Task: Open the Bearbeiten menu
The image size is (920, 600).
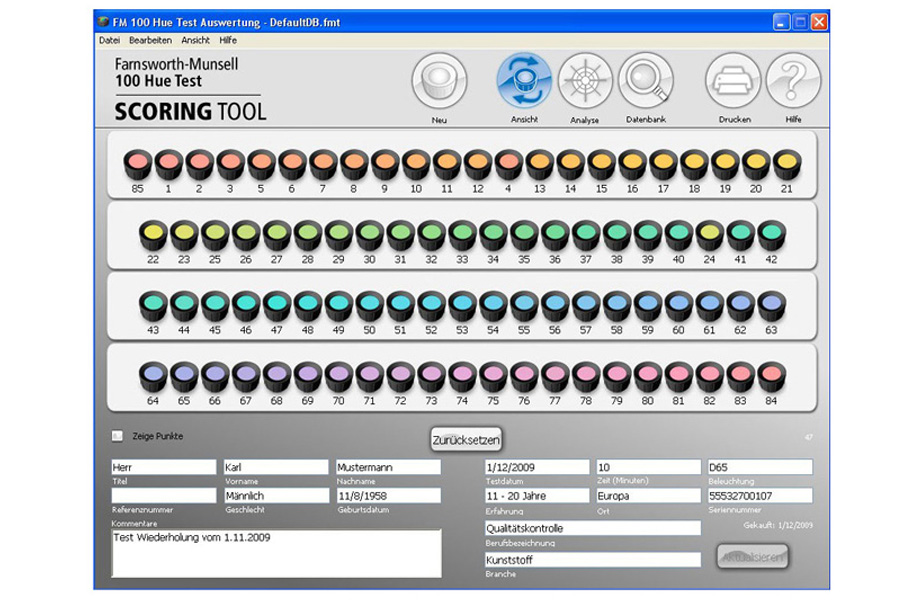Action: 150,40
